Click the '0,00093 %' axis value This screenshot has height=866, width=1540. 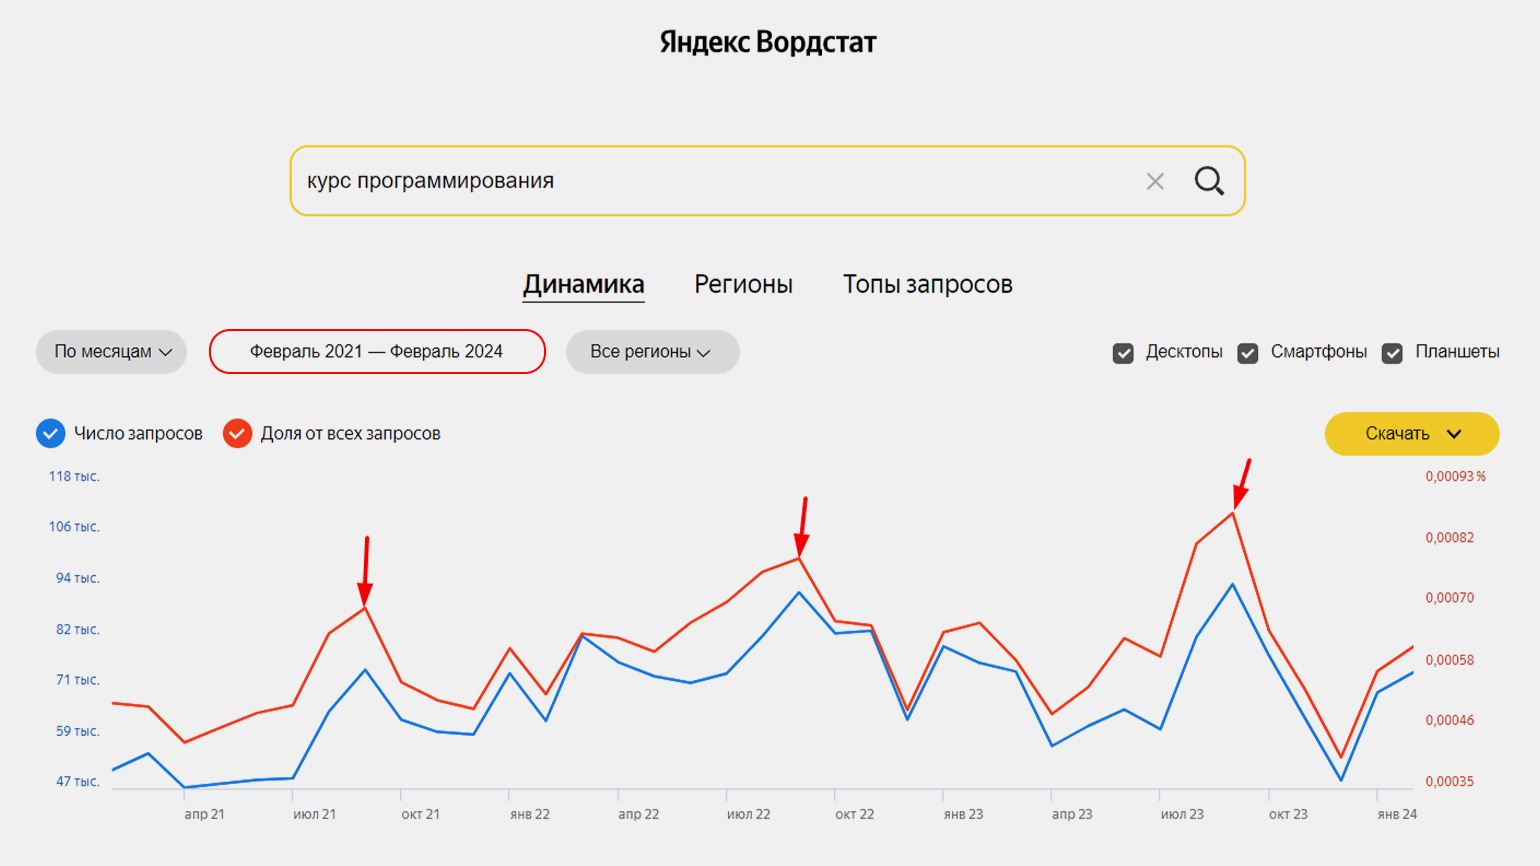1456,476
